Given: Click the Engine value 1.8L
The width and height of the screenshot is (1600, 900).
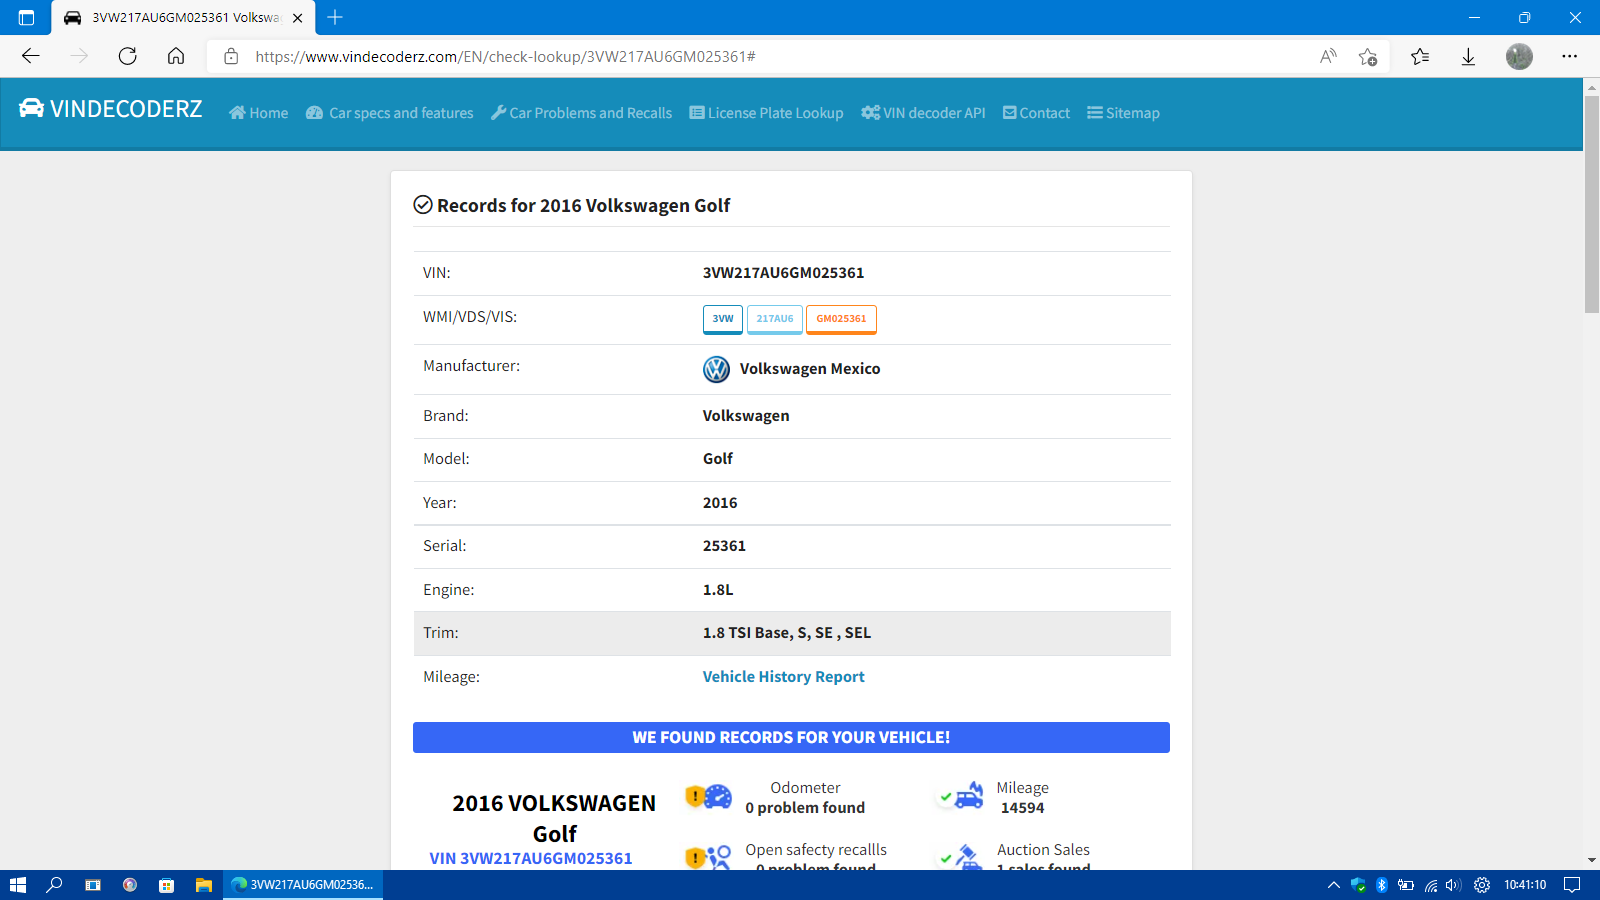Looking at the screenshot, I should click(x=718, y=590).
